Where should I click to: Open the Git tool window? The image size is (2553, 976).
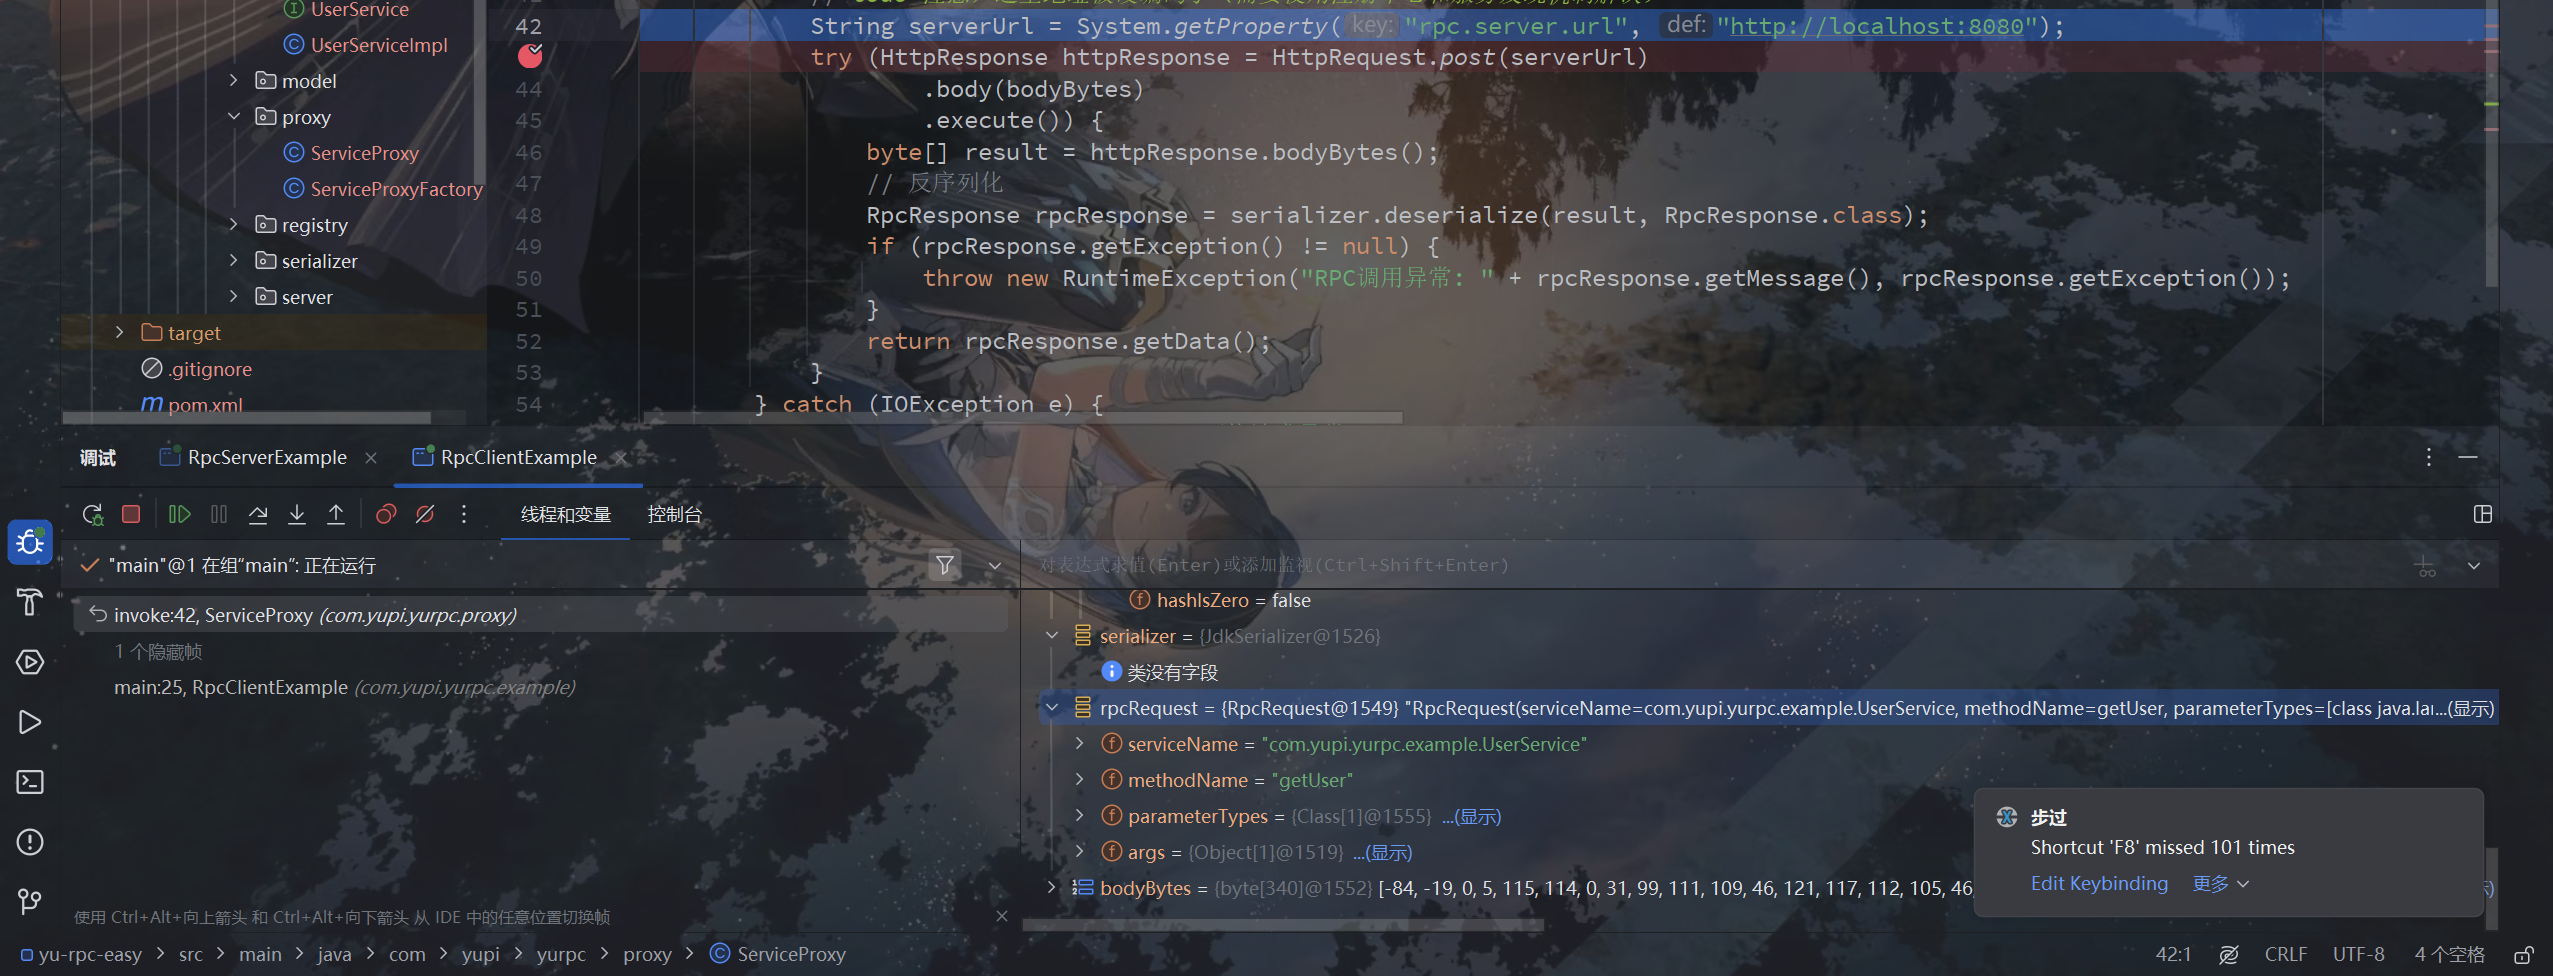click(30, 902)
